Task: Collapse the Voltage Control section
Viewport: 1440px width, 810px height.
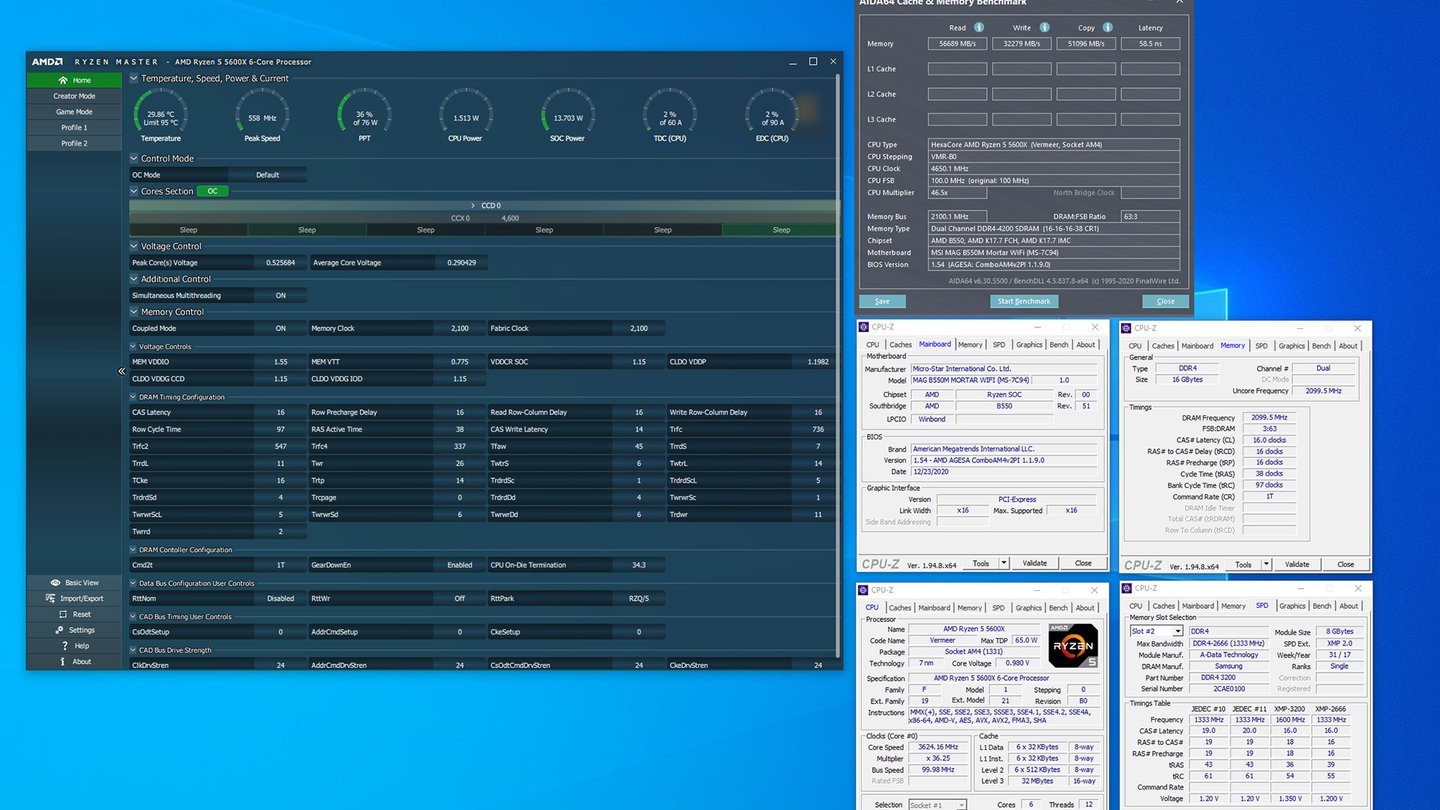Action: coord(134,246)
